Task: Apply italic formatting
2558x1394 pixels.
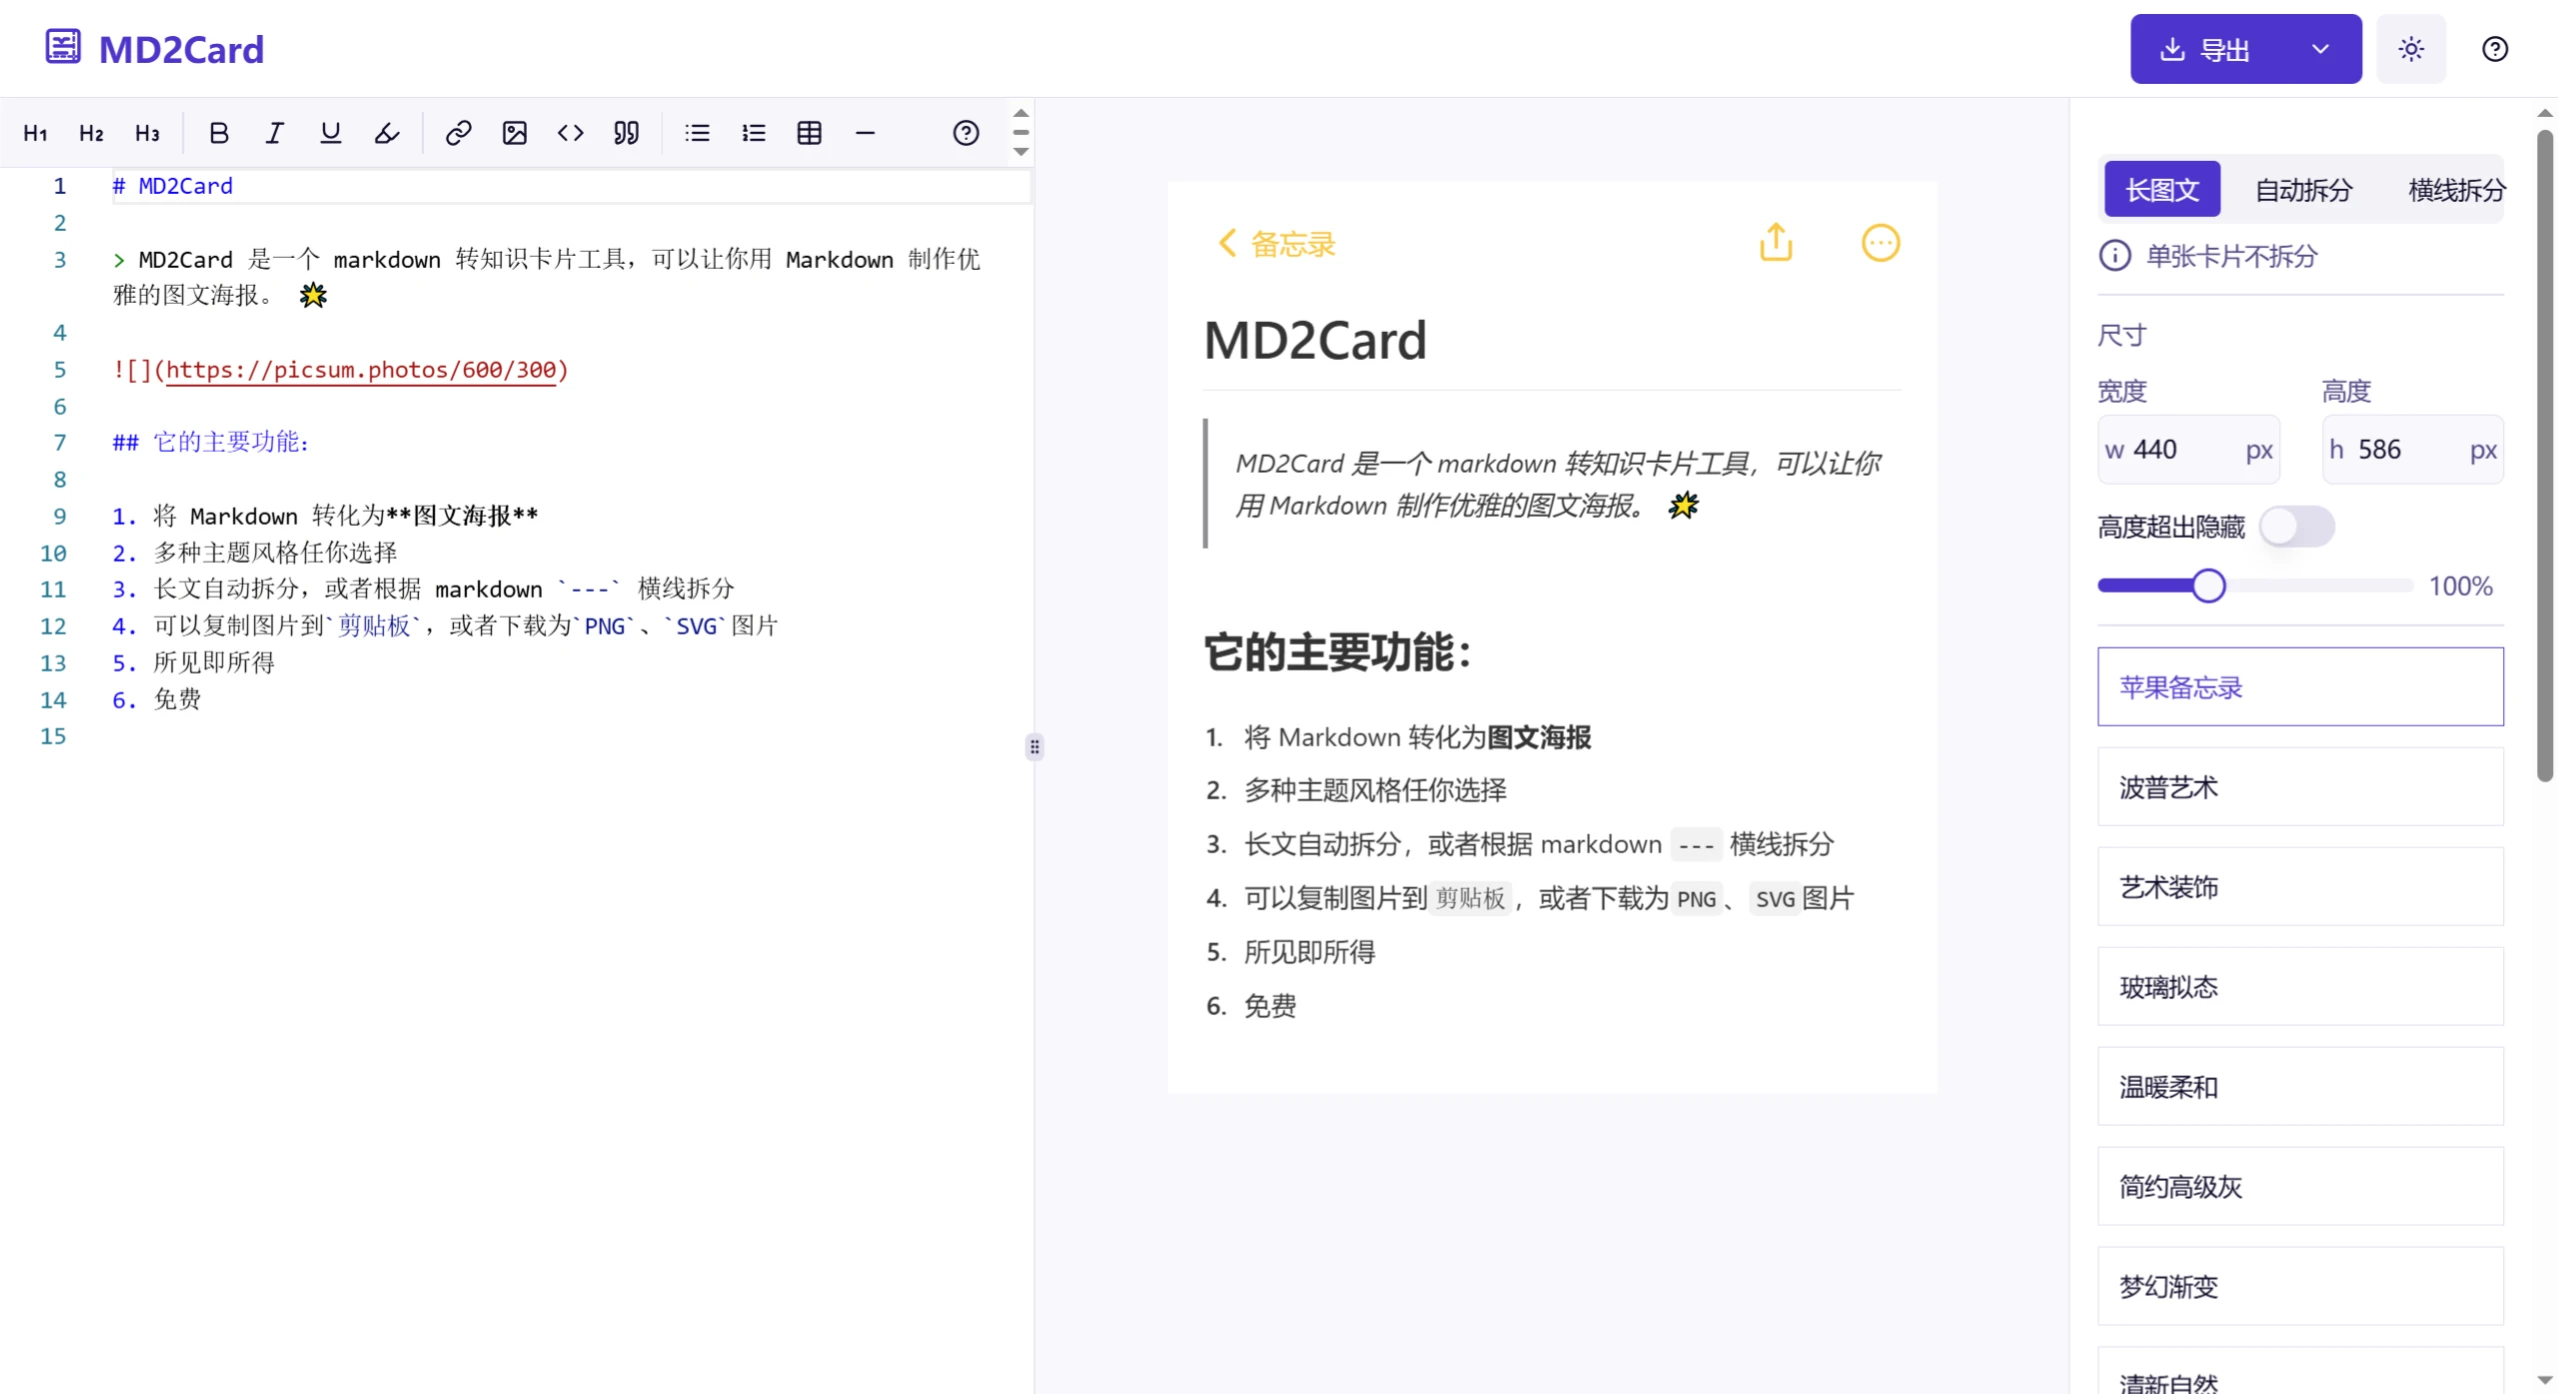Action: 274,132
